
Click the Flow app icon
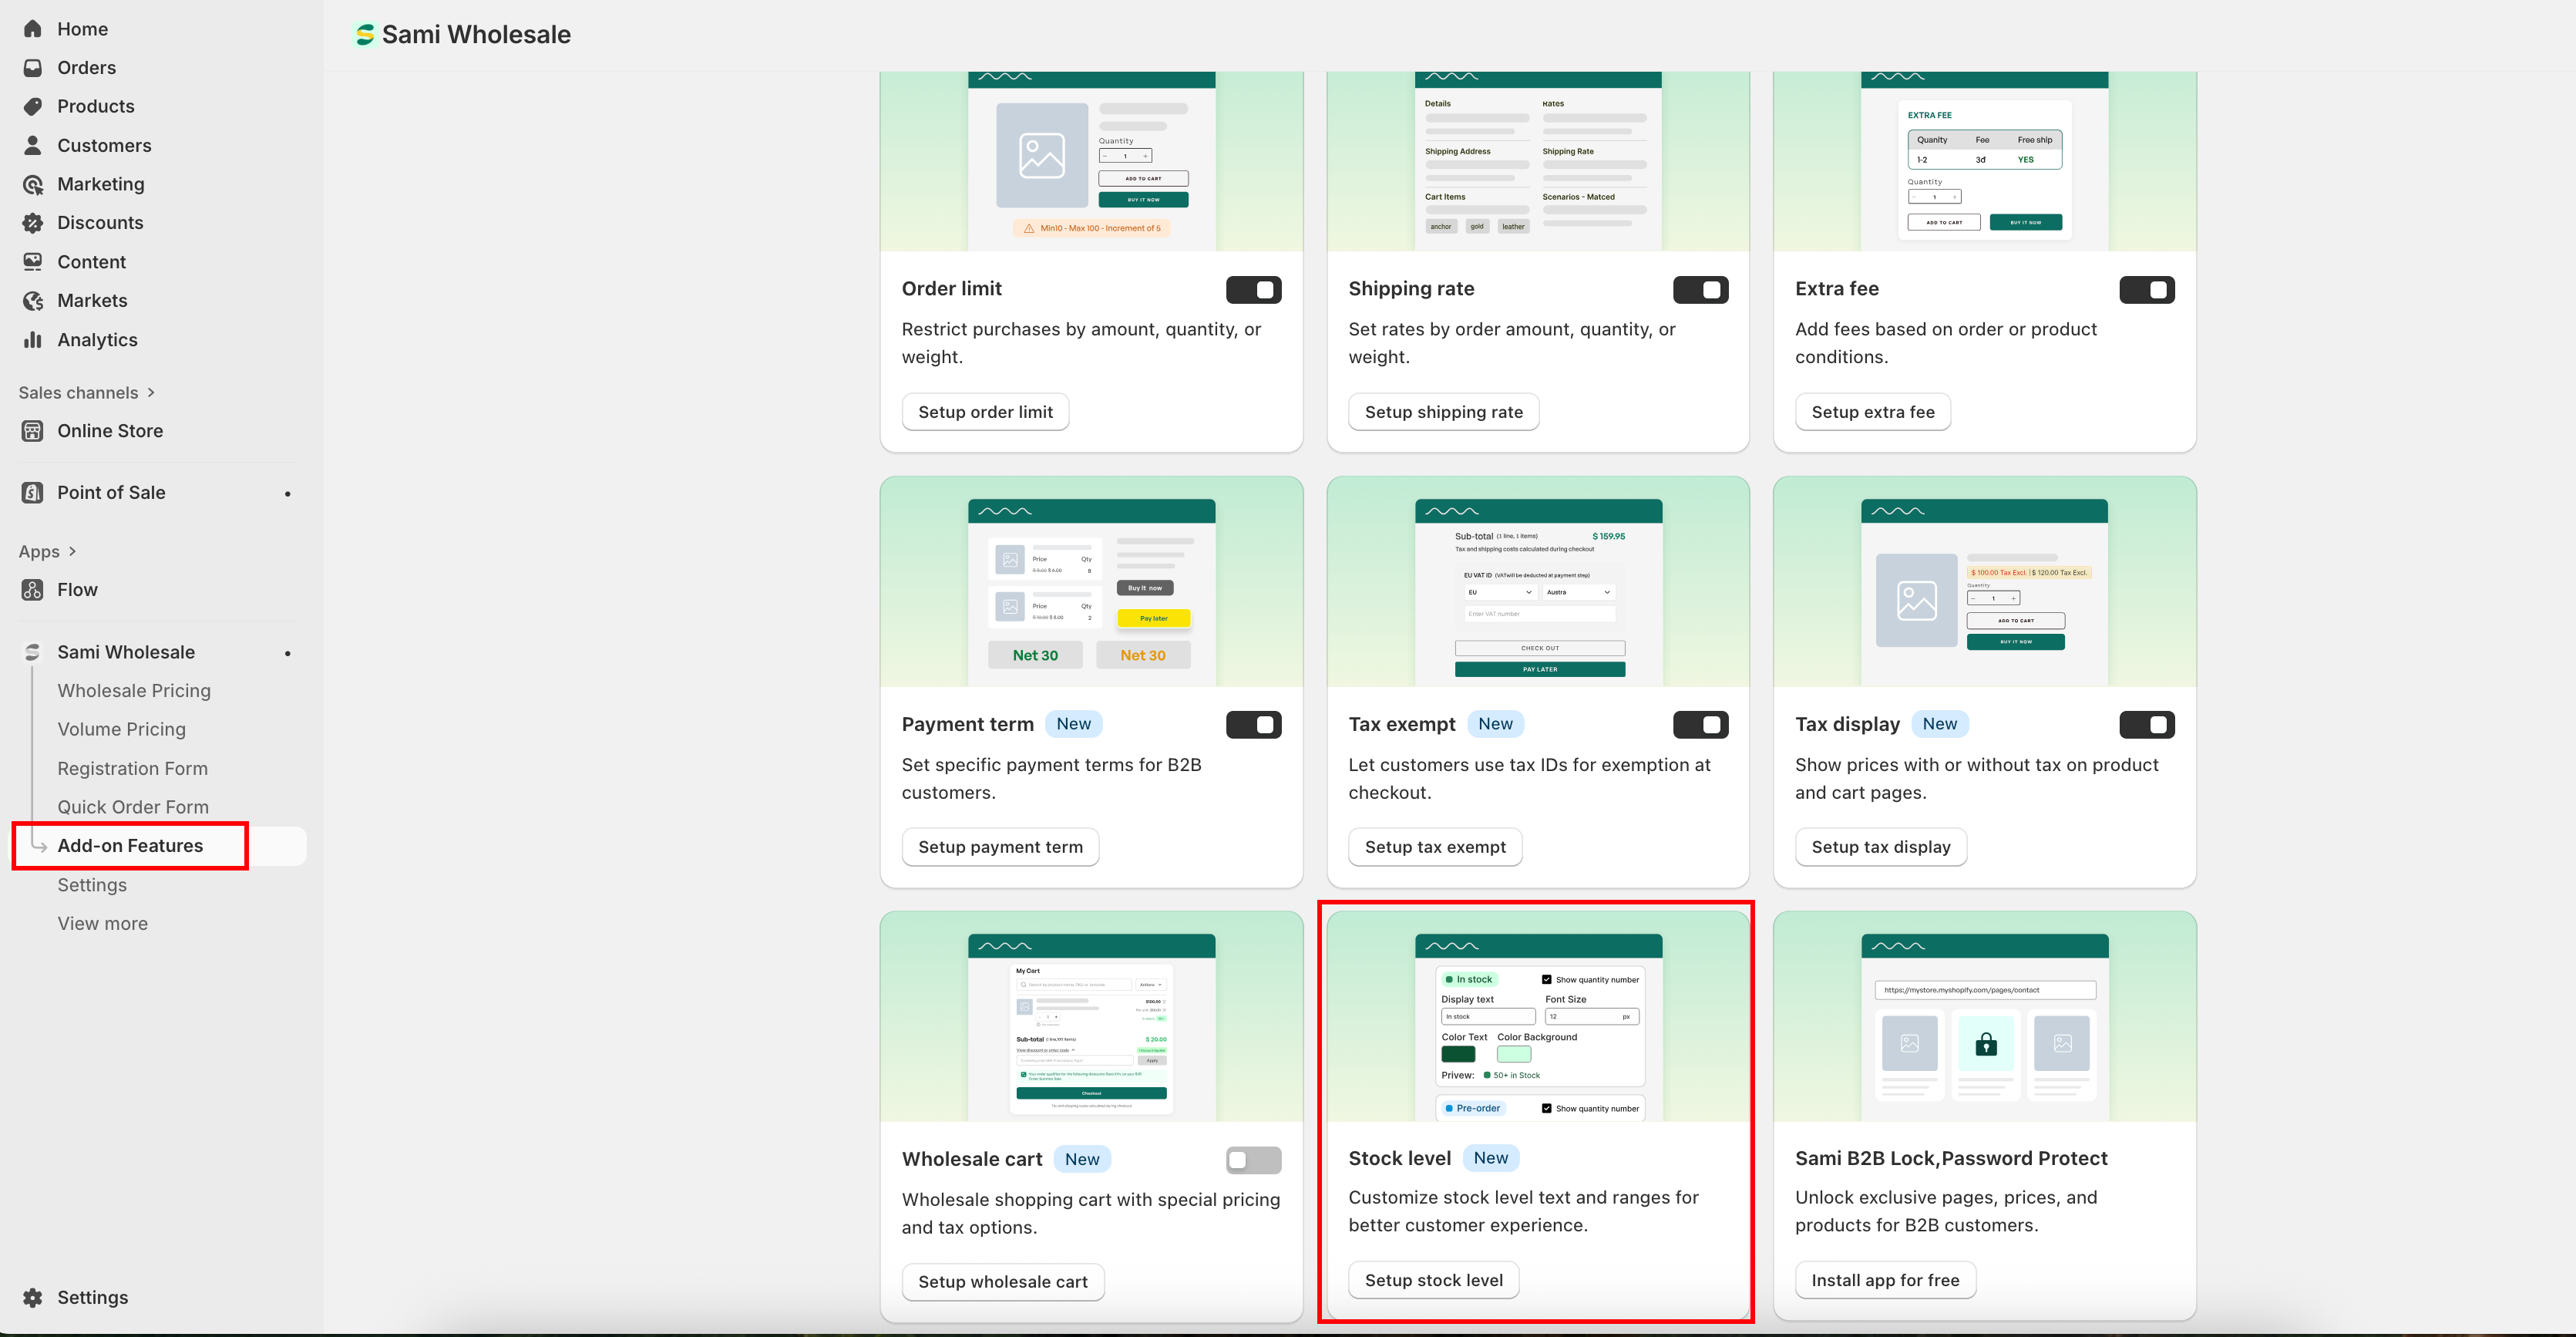[x=33, y=590]
